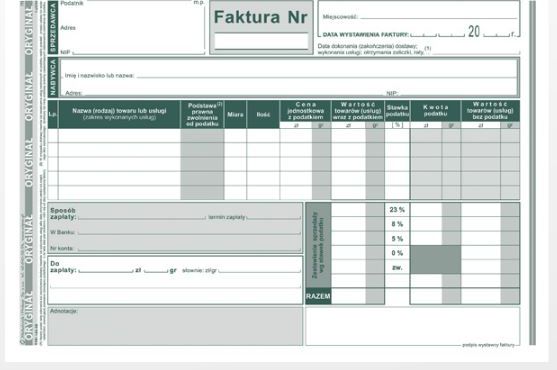Screen dimensions: 557x370
Task: Click the Sposób zapłaty line
Action: tap(142, 216)
